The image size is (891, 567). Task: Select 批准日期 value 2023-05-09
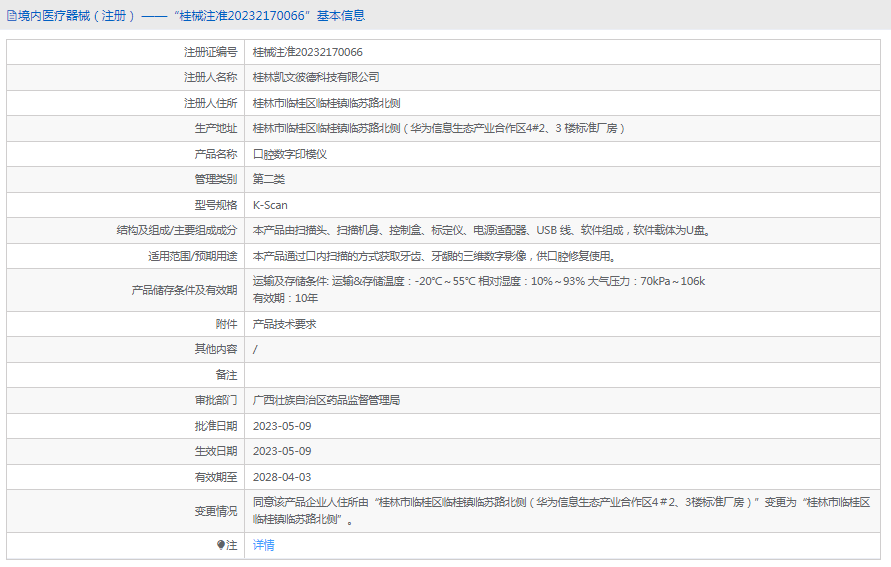(282, 426)
